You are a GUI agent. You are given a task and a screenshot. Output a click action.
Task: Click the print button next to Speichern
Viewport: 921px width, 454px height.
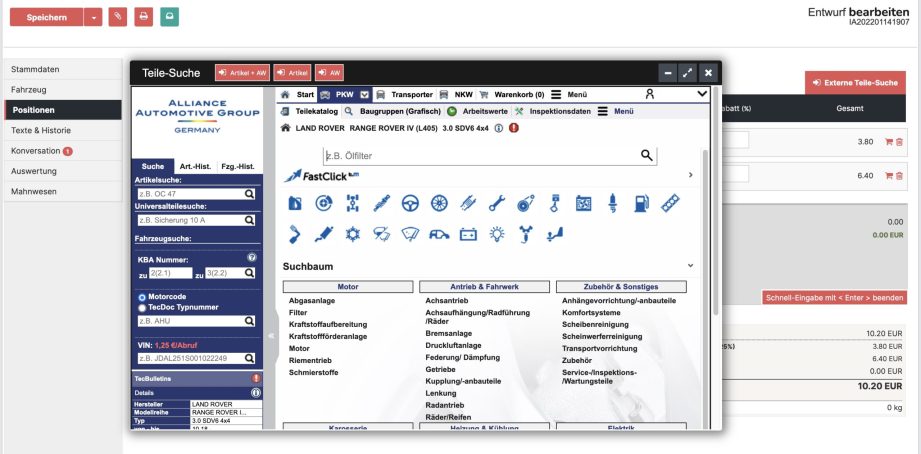[x=143, y=17]
